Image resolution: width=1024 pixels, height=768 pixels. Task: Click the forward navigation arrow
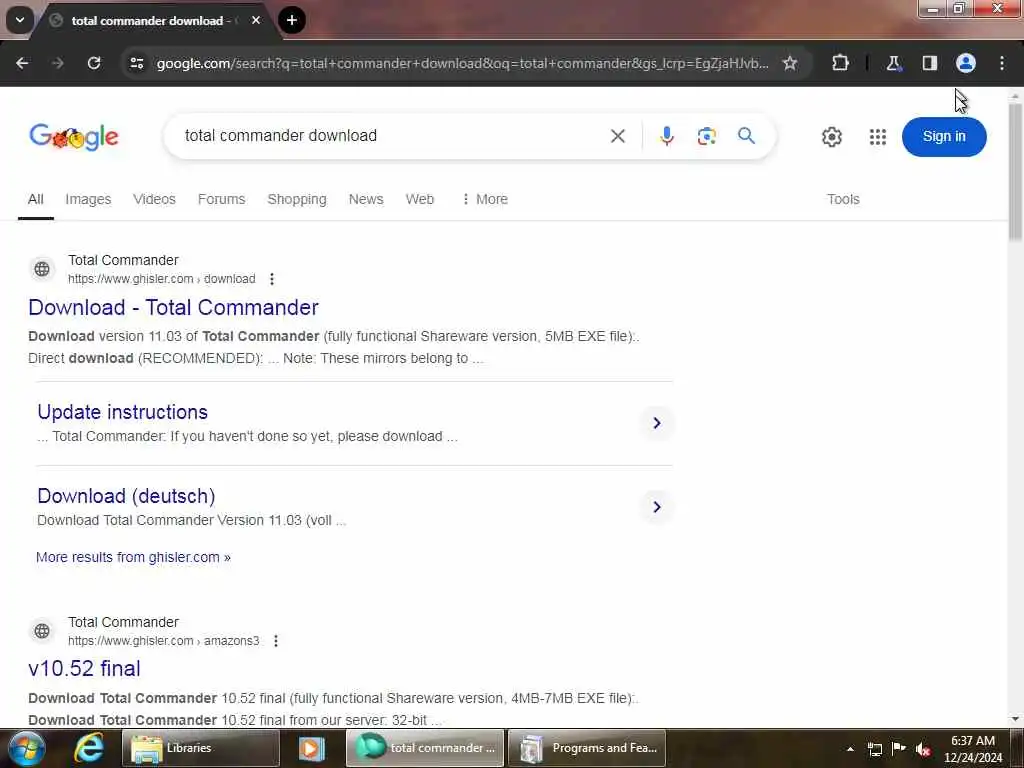57,63
